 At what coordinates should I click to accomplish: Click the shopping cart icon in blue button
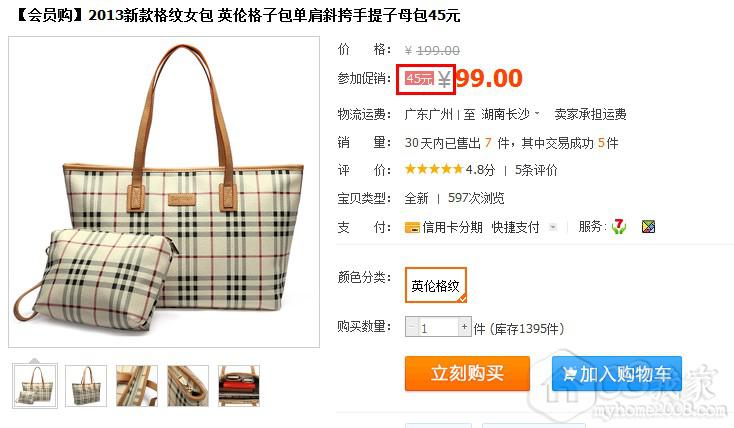click(x=569, y=374)
